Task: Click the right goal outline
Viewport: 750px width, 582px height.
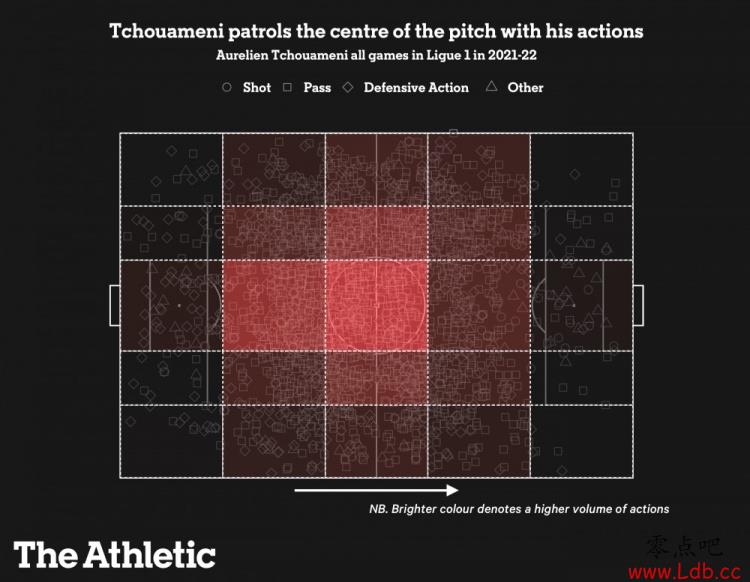Action: [638, 305]
